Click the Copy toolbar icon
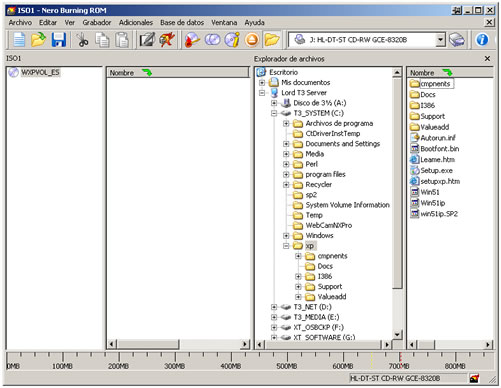 [102, 40]
